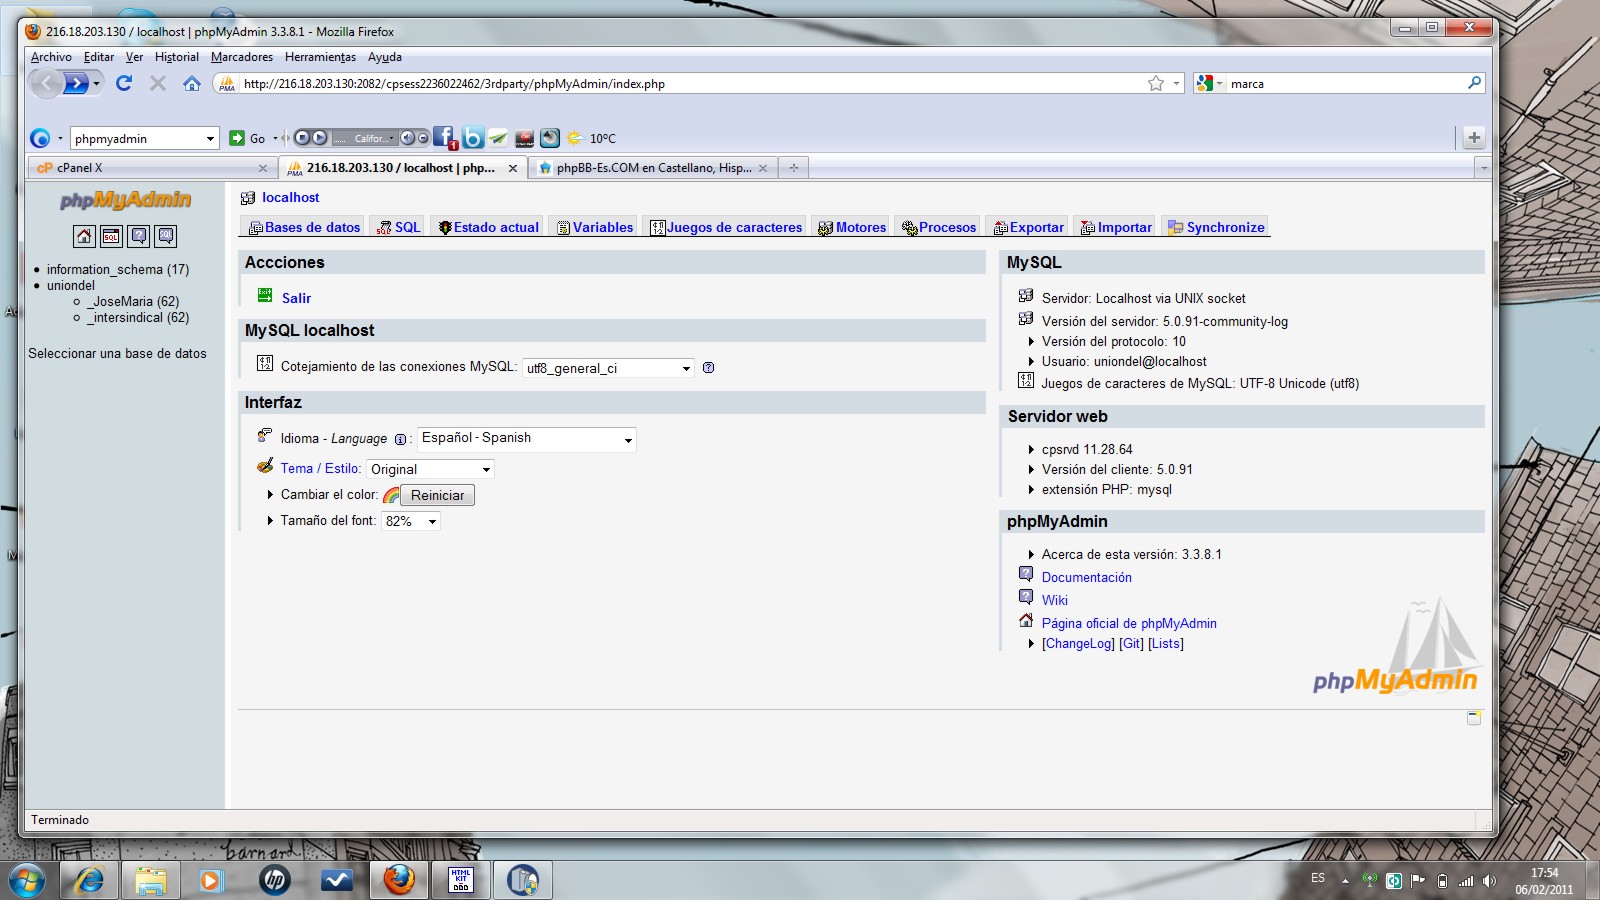
Task: Click the info icon next to Idioma Language
Action: [x=400, y=439]
